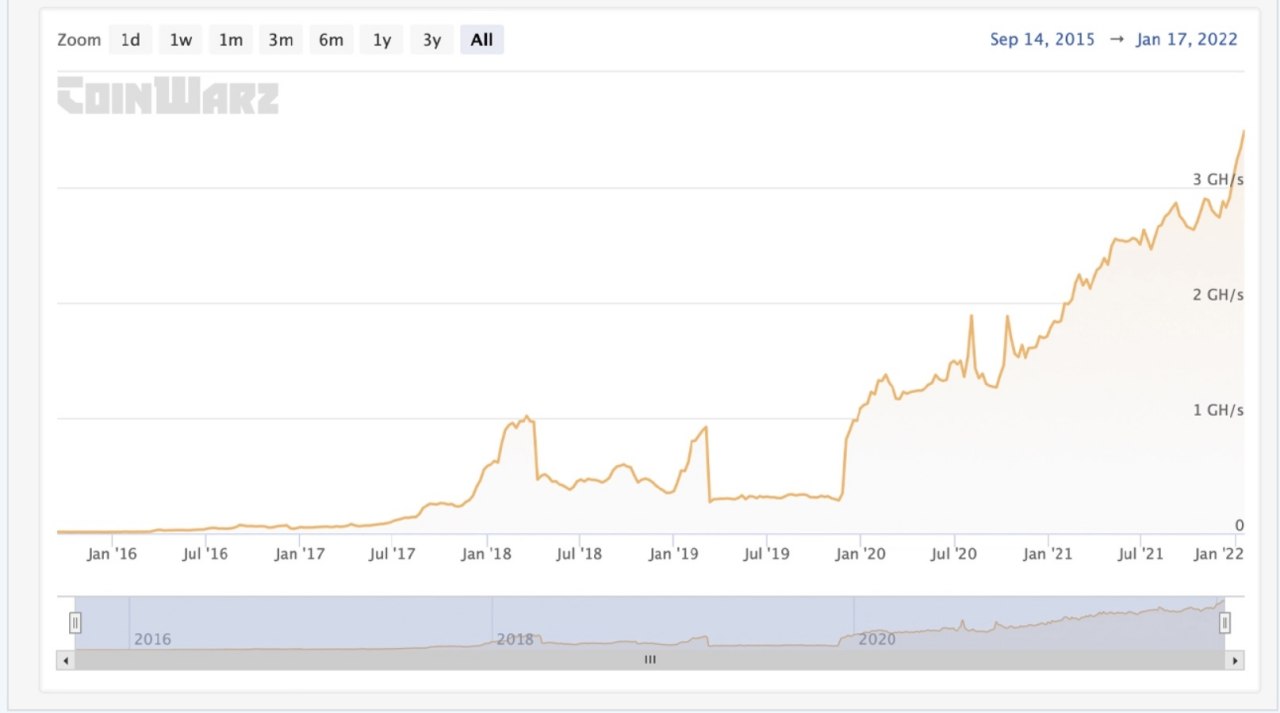1280x713 pixels.
Task: Click the CoinWarz watermark logo
Action: pyautogui.click(x=168, y=96)
